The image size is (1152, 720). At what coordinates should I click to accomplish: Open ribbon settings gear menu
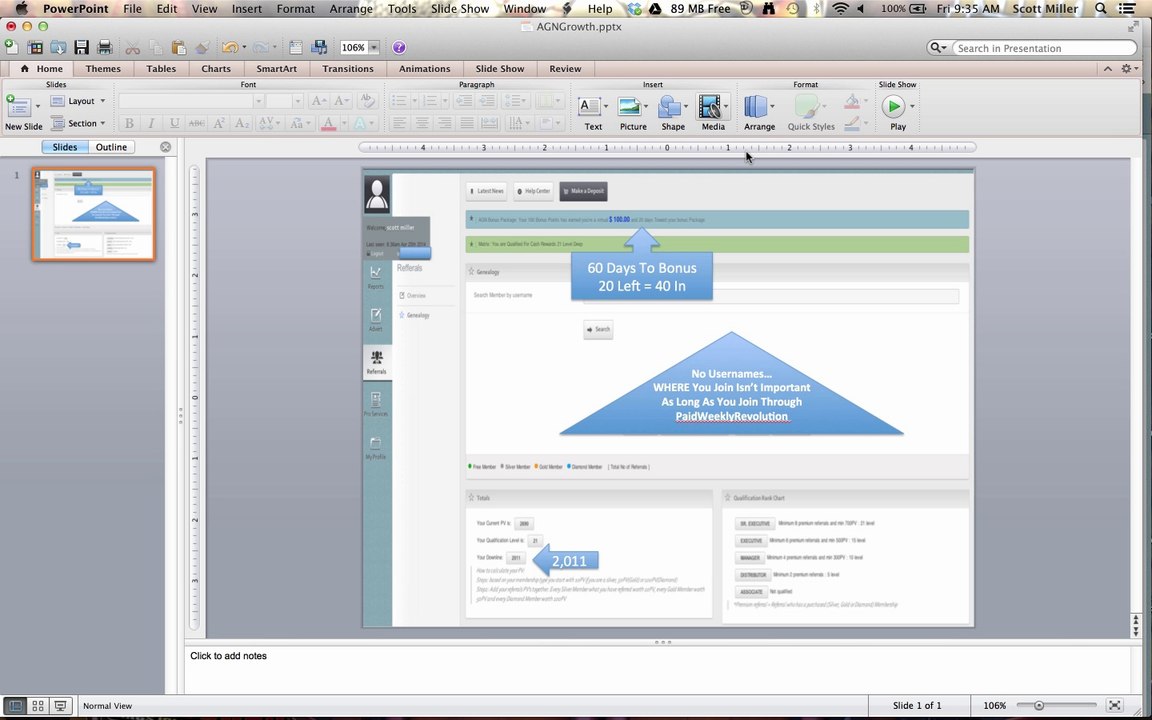point(1128,68)
